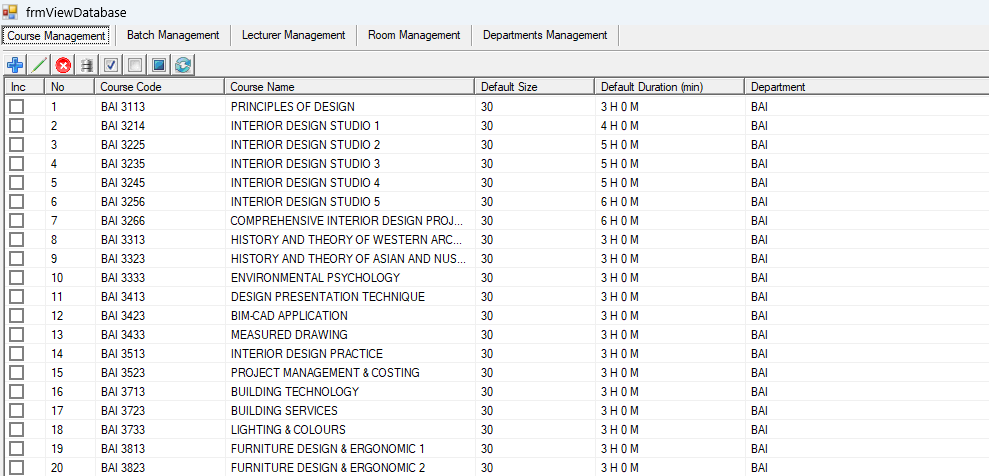Tick the checkbox for PRINCIPLES OF DESIGN

16,107
